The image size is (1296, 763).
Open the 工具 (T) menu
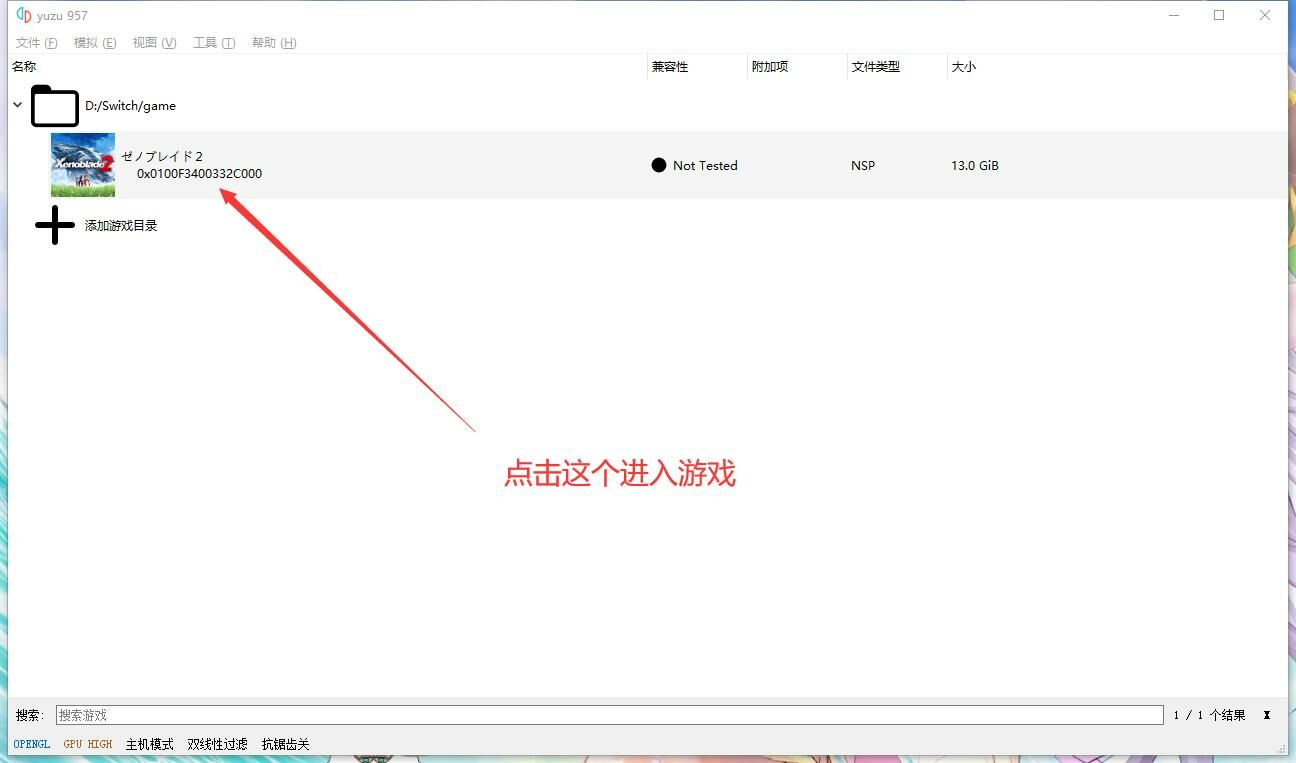coord(213,42)
